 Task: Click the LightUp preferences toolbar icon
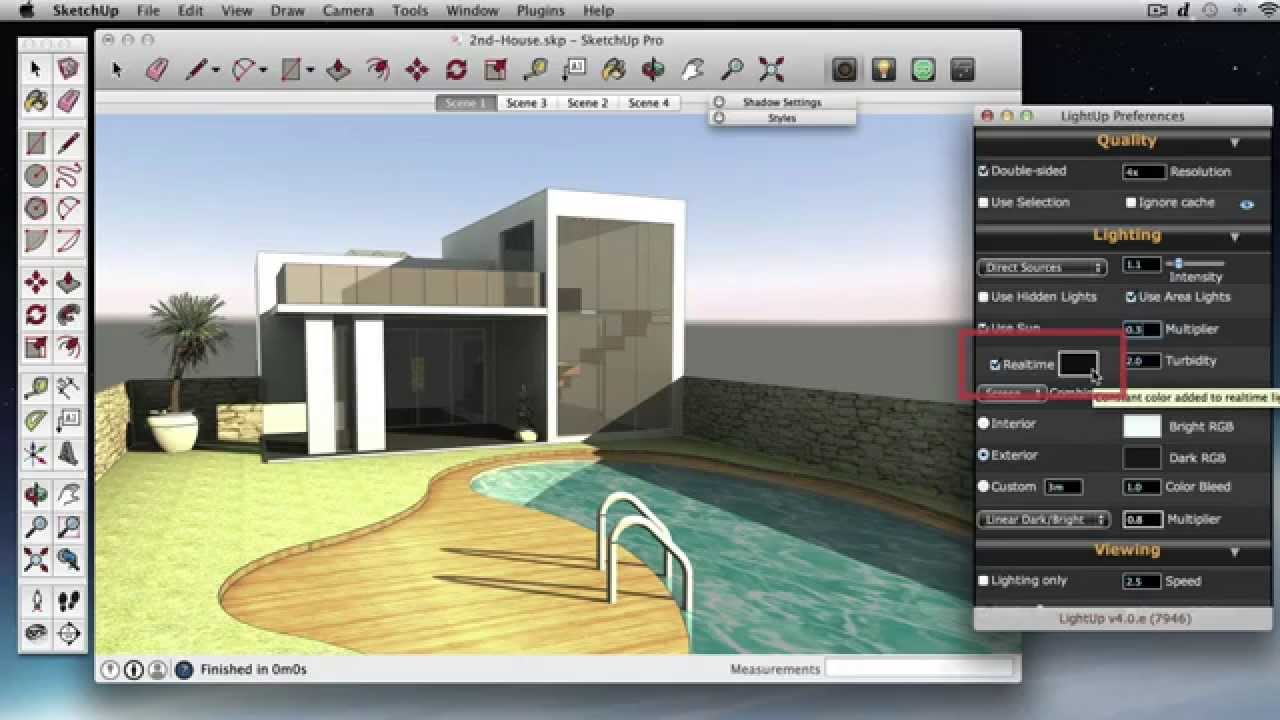click(x=962, y=69)
